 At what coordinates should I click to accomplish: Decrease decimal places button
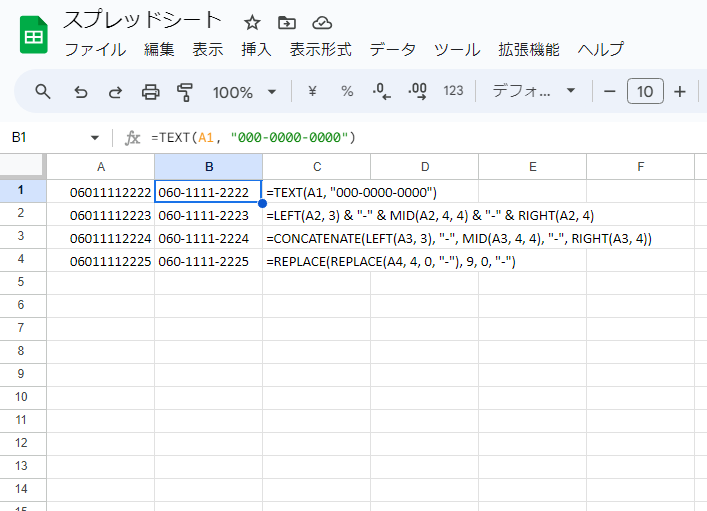tap(381, 92)
